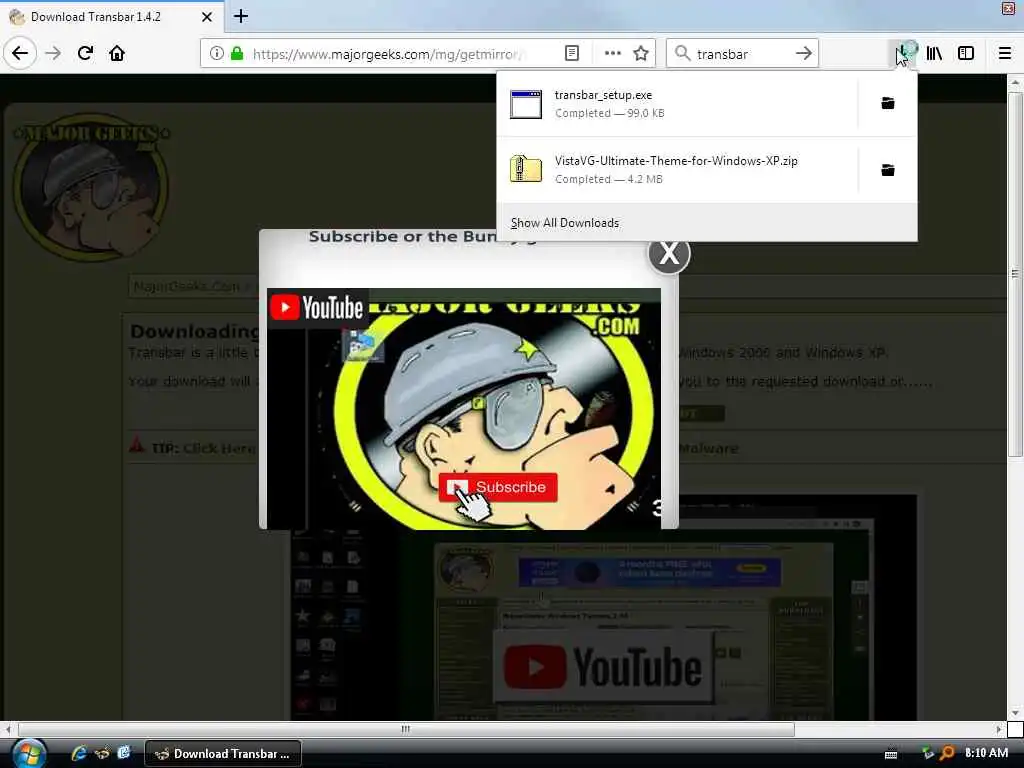Open the Firefox hamburger menu
This screenshot has height=768, width=1024.
(1005, 54)
